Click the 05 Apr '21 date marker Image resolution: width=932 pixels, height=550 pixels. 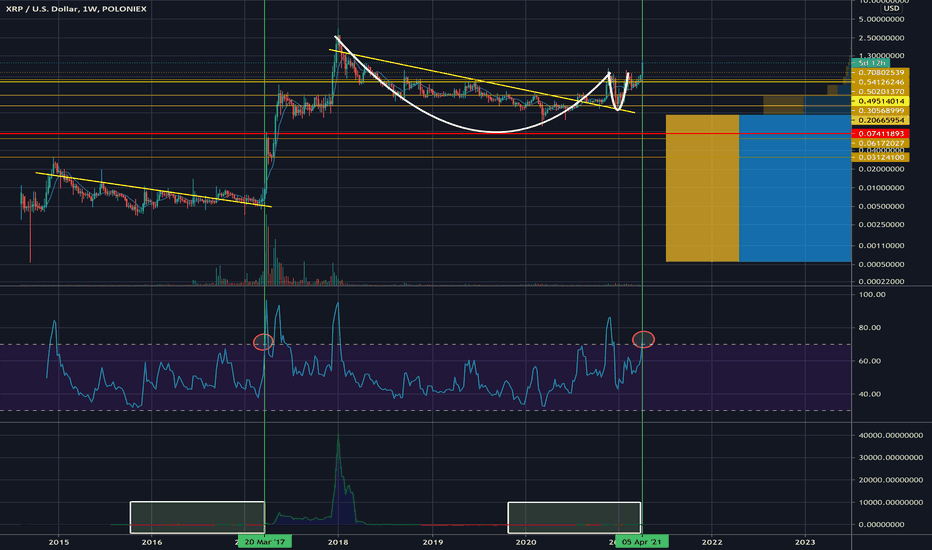641,542
